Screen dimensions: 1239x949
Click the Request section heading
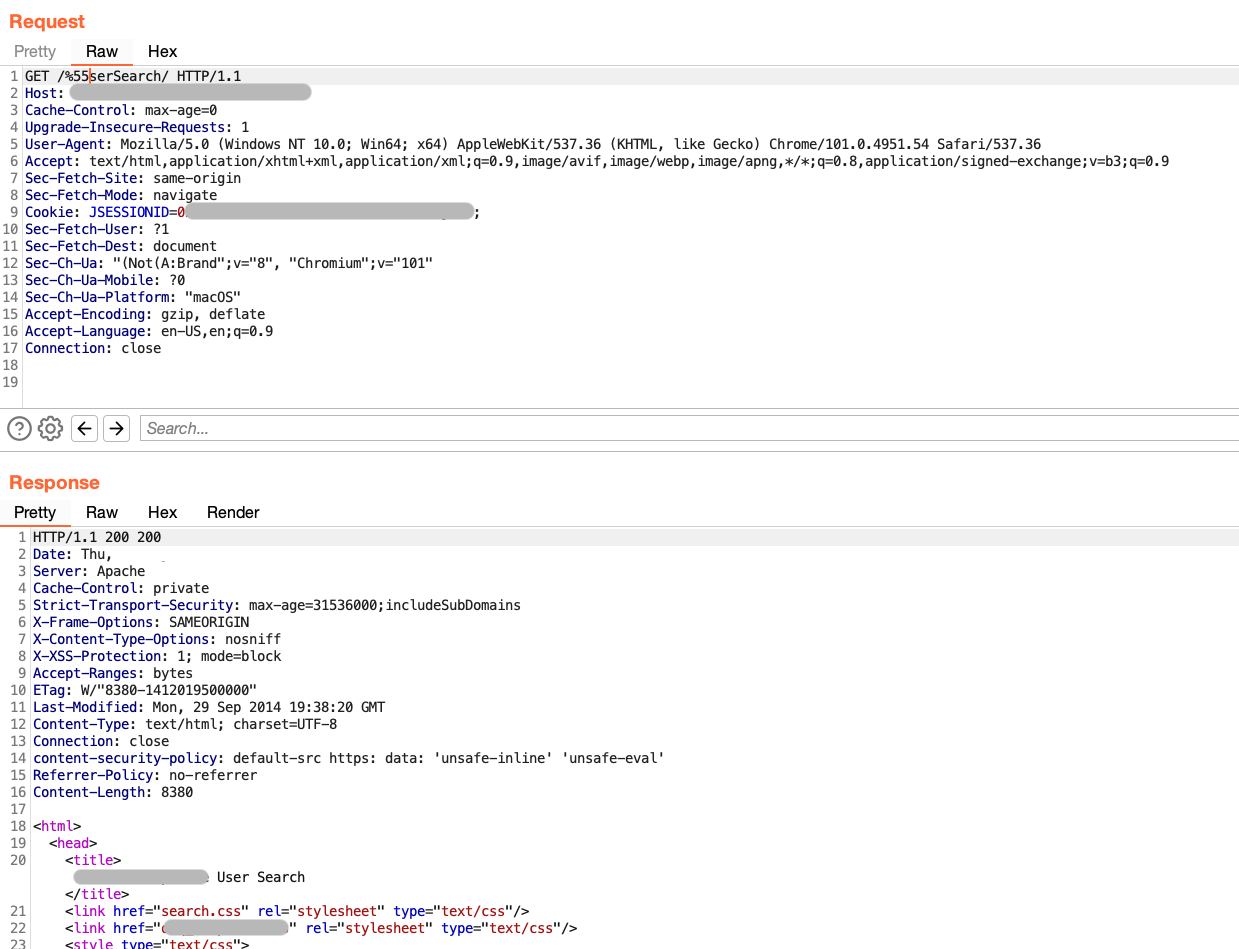point(46,21)
